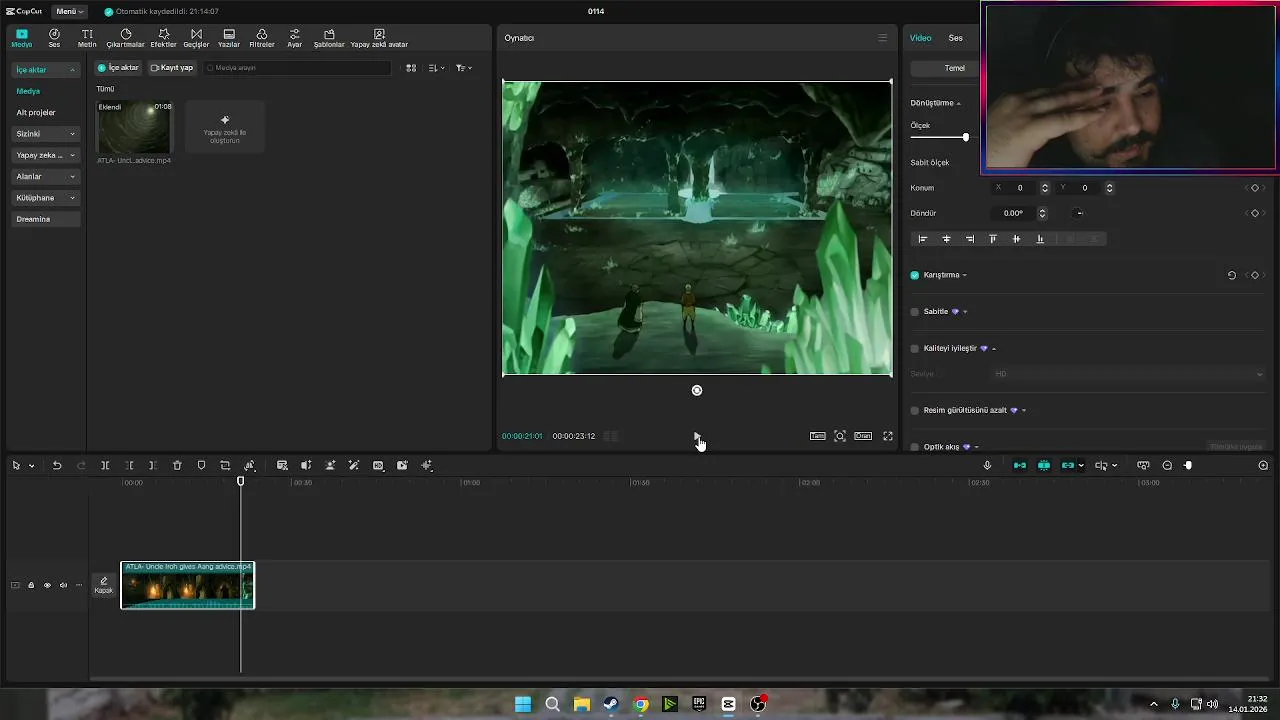This screenshot has width=1280, height=720.
Task: Select the ATLA Uncle Iroh media thumbnail
Action: (x=134, y=127)
